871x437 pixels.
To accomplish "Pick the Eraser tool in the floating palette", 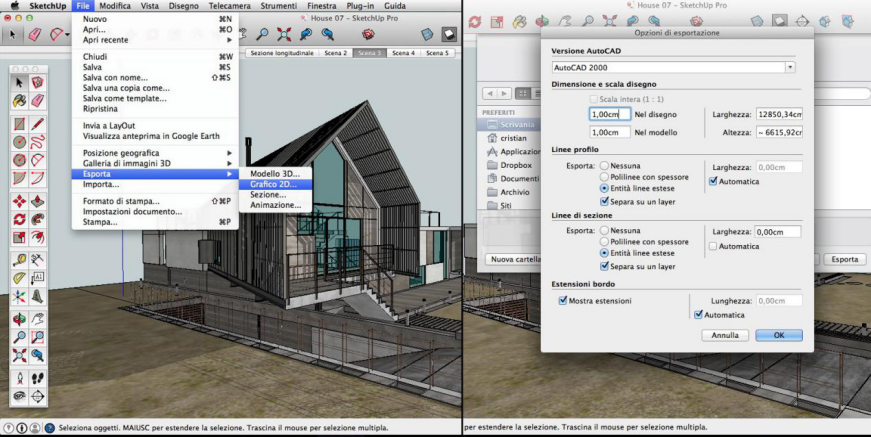I will click(37, 101).
